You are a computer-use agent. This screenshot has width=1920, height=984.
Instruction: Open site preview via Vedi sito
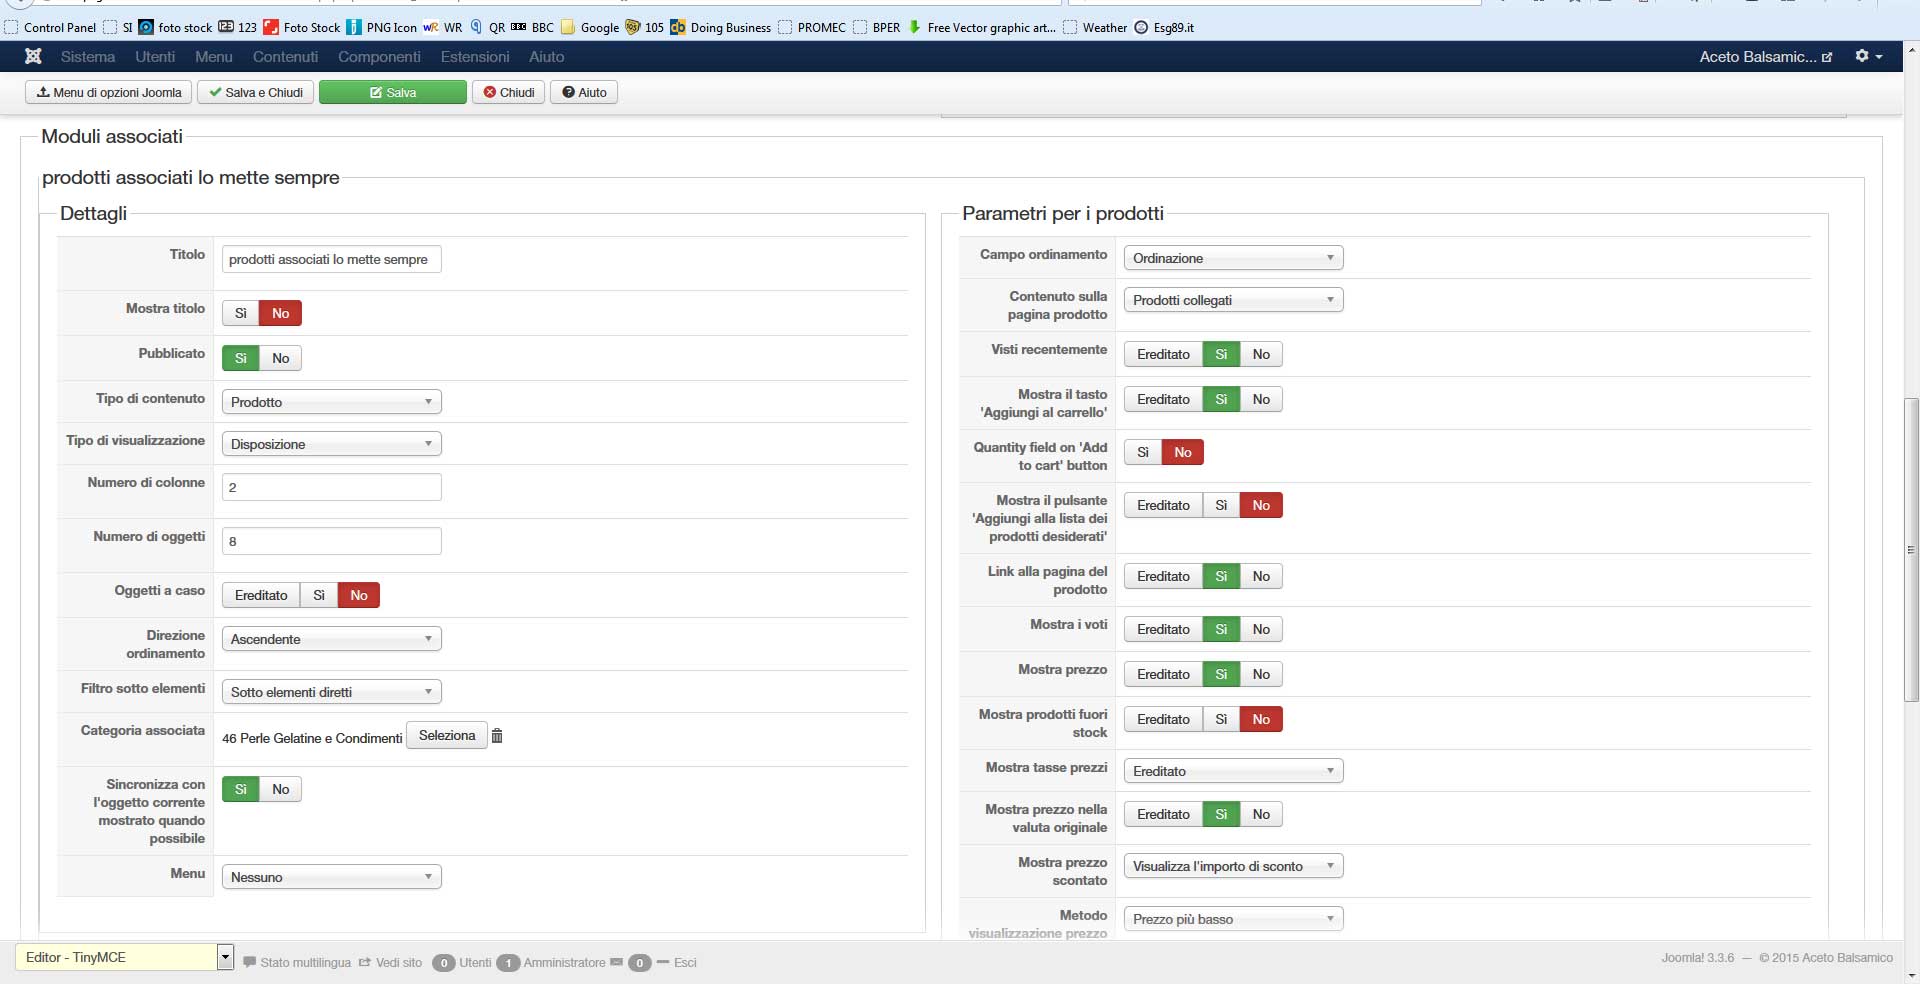[x=391, y=963]
